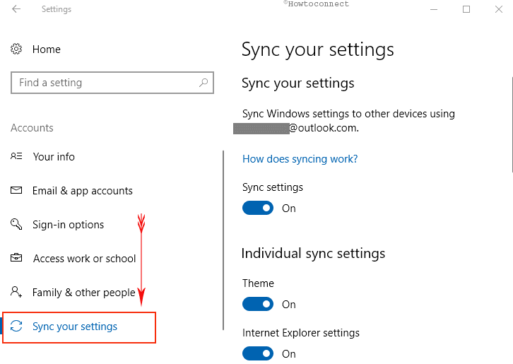Image resolution: width=513 pixels, height=364 pixels.
Task: Close the Settings window
Action: pyautogui.click(x=499, y=9)
